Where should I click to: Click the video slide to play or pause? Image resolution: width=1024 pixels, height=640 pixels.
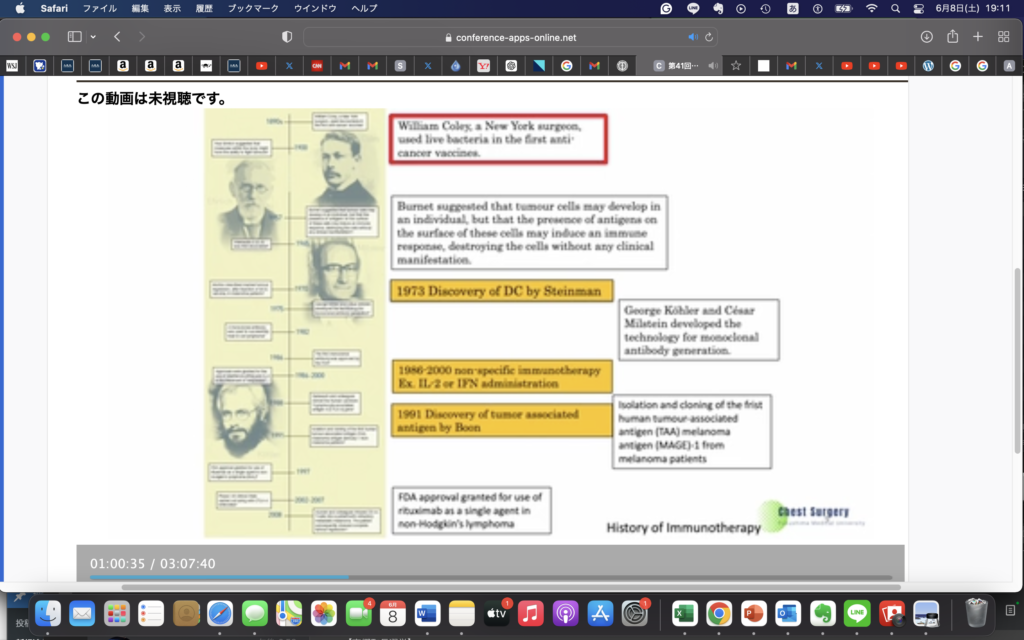pos(490,320)
